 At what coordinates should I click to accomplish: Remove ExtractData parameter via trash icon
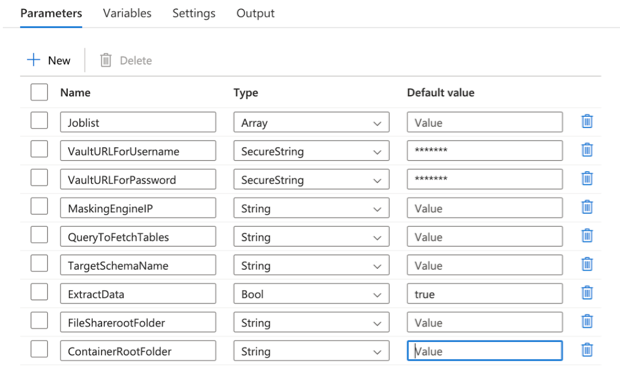[x=587, y=293]
